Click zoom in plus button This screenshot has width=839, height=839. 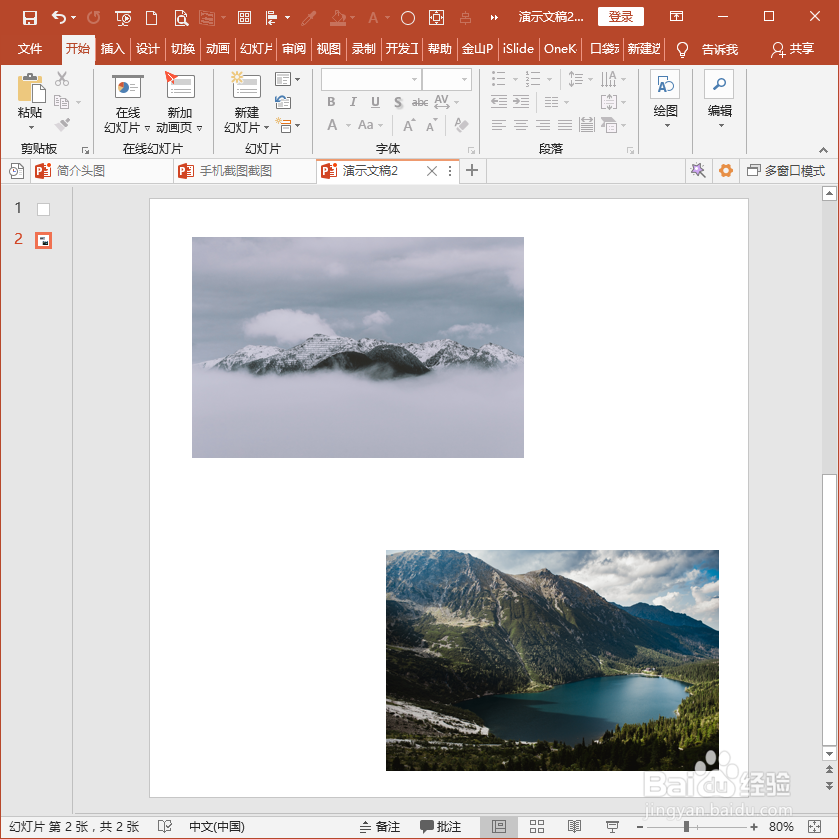[754, 827]
